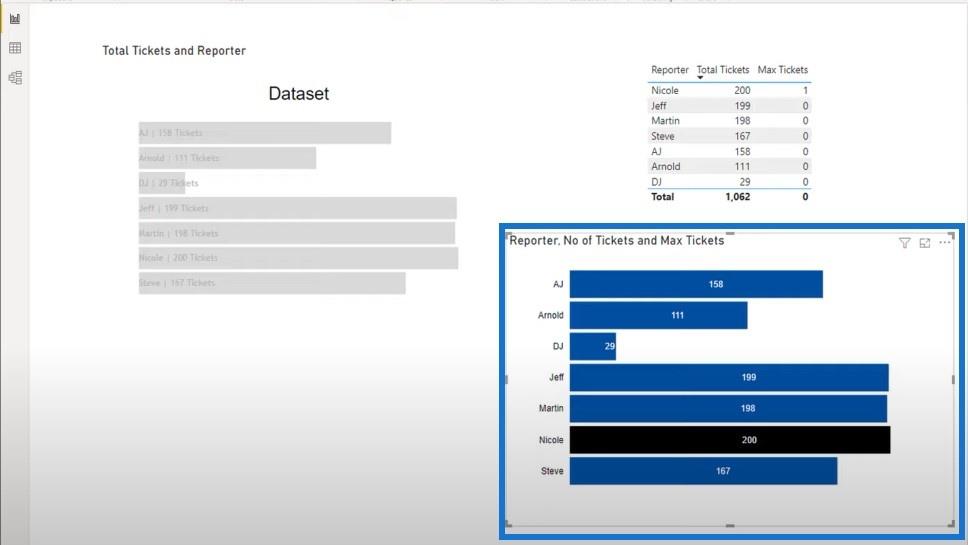Select grey bar labeled DJ | 29 Tickets
Screen dimensions: 968x545
coord(162,183)
